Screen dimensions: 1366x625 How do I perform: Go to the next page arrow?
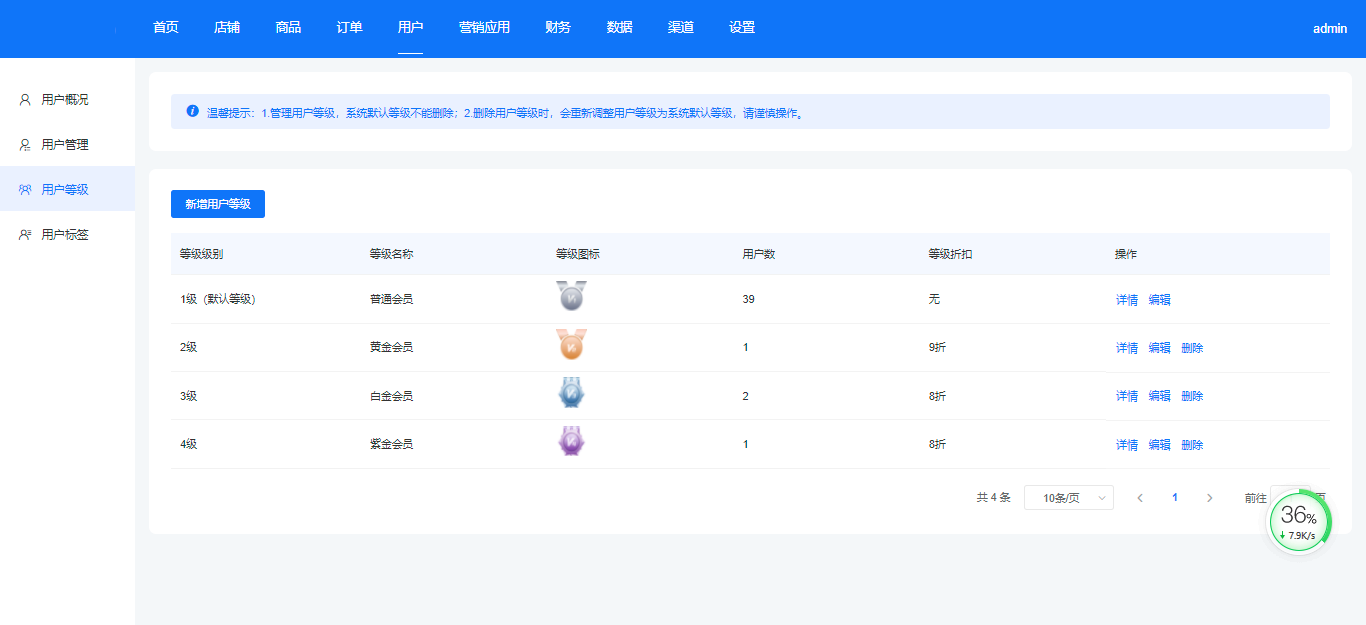pos(1209,498)
